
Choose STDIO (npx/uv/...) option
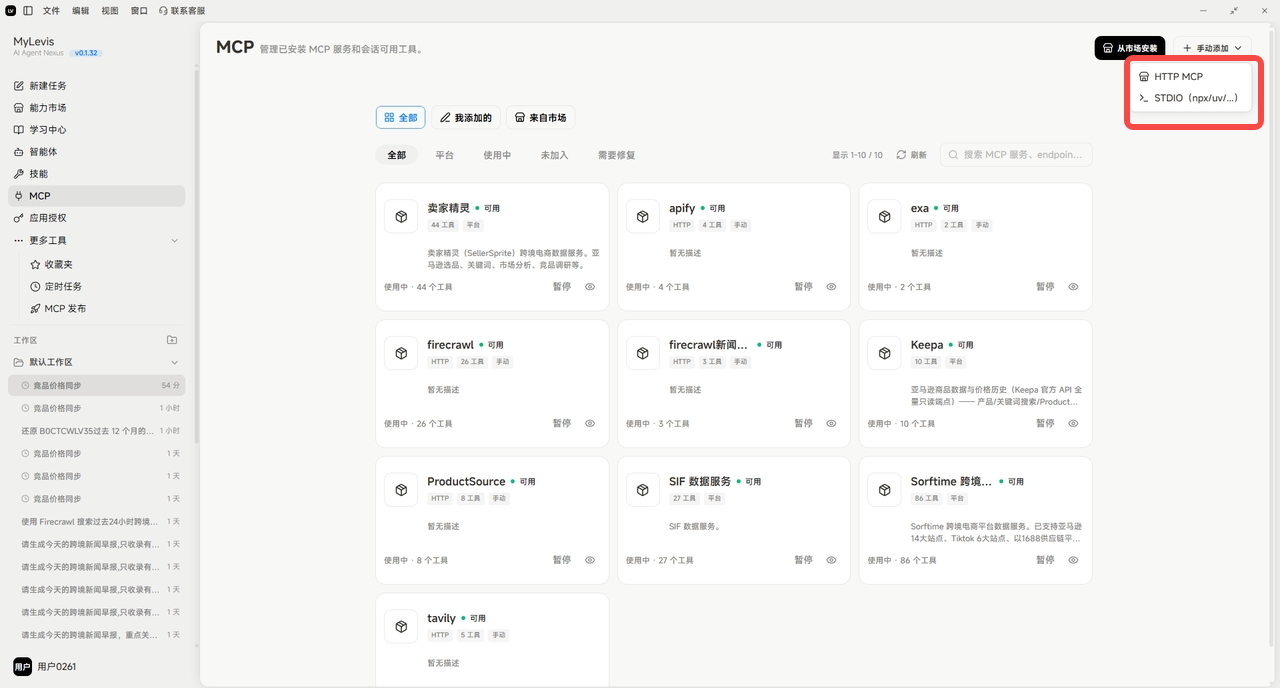[1190, 98]
